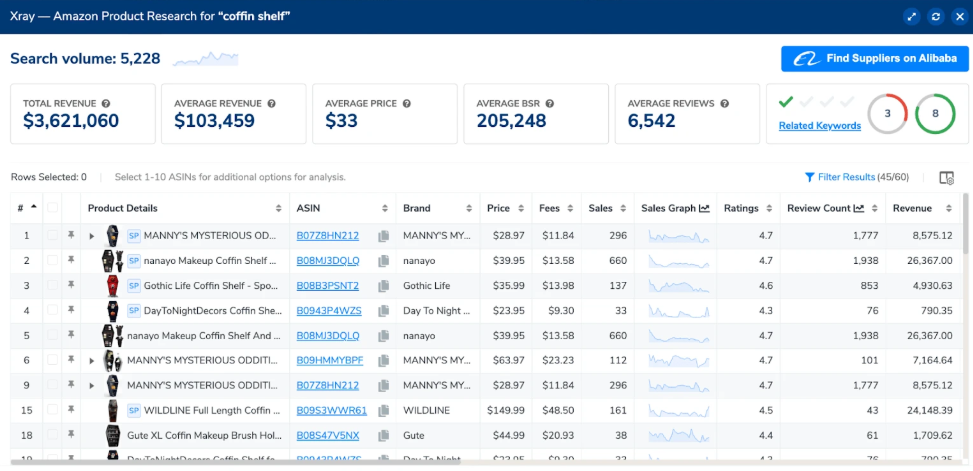Screen dimensions: 973x471
Task: Expand row 9 MANNY'S MYSTERIOUS ODDITI variations
Action: (x=92, y=385)
